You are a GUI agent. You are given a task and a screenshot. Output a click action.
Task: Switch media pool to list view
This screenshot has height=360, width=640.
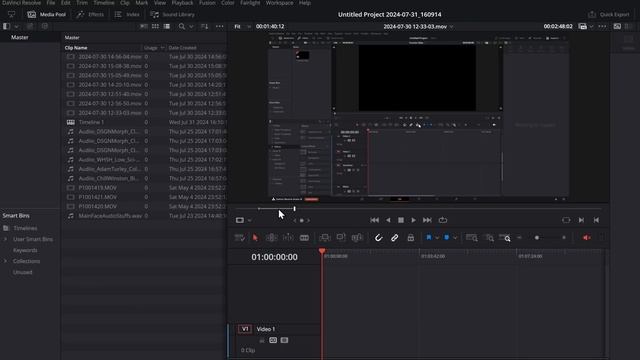click(x=167, y=26)
